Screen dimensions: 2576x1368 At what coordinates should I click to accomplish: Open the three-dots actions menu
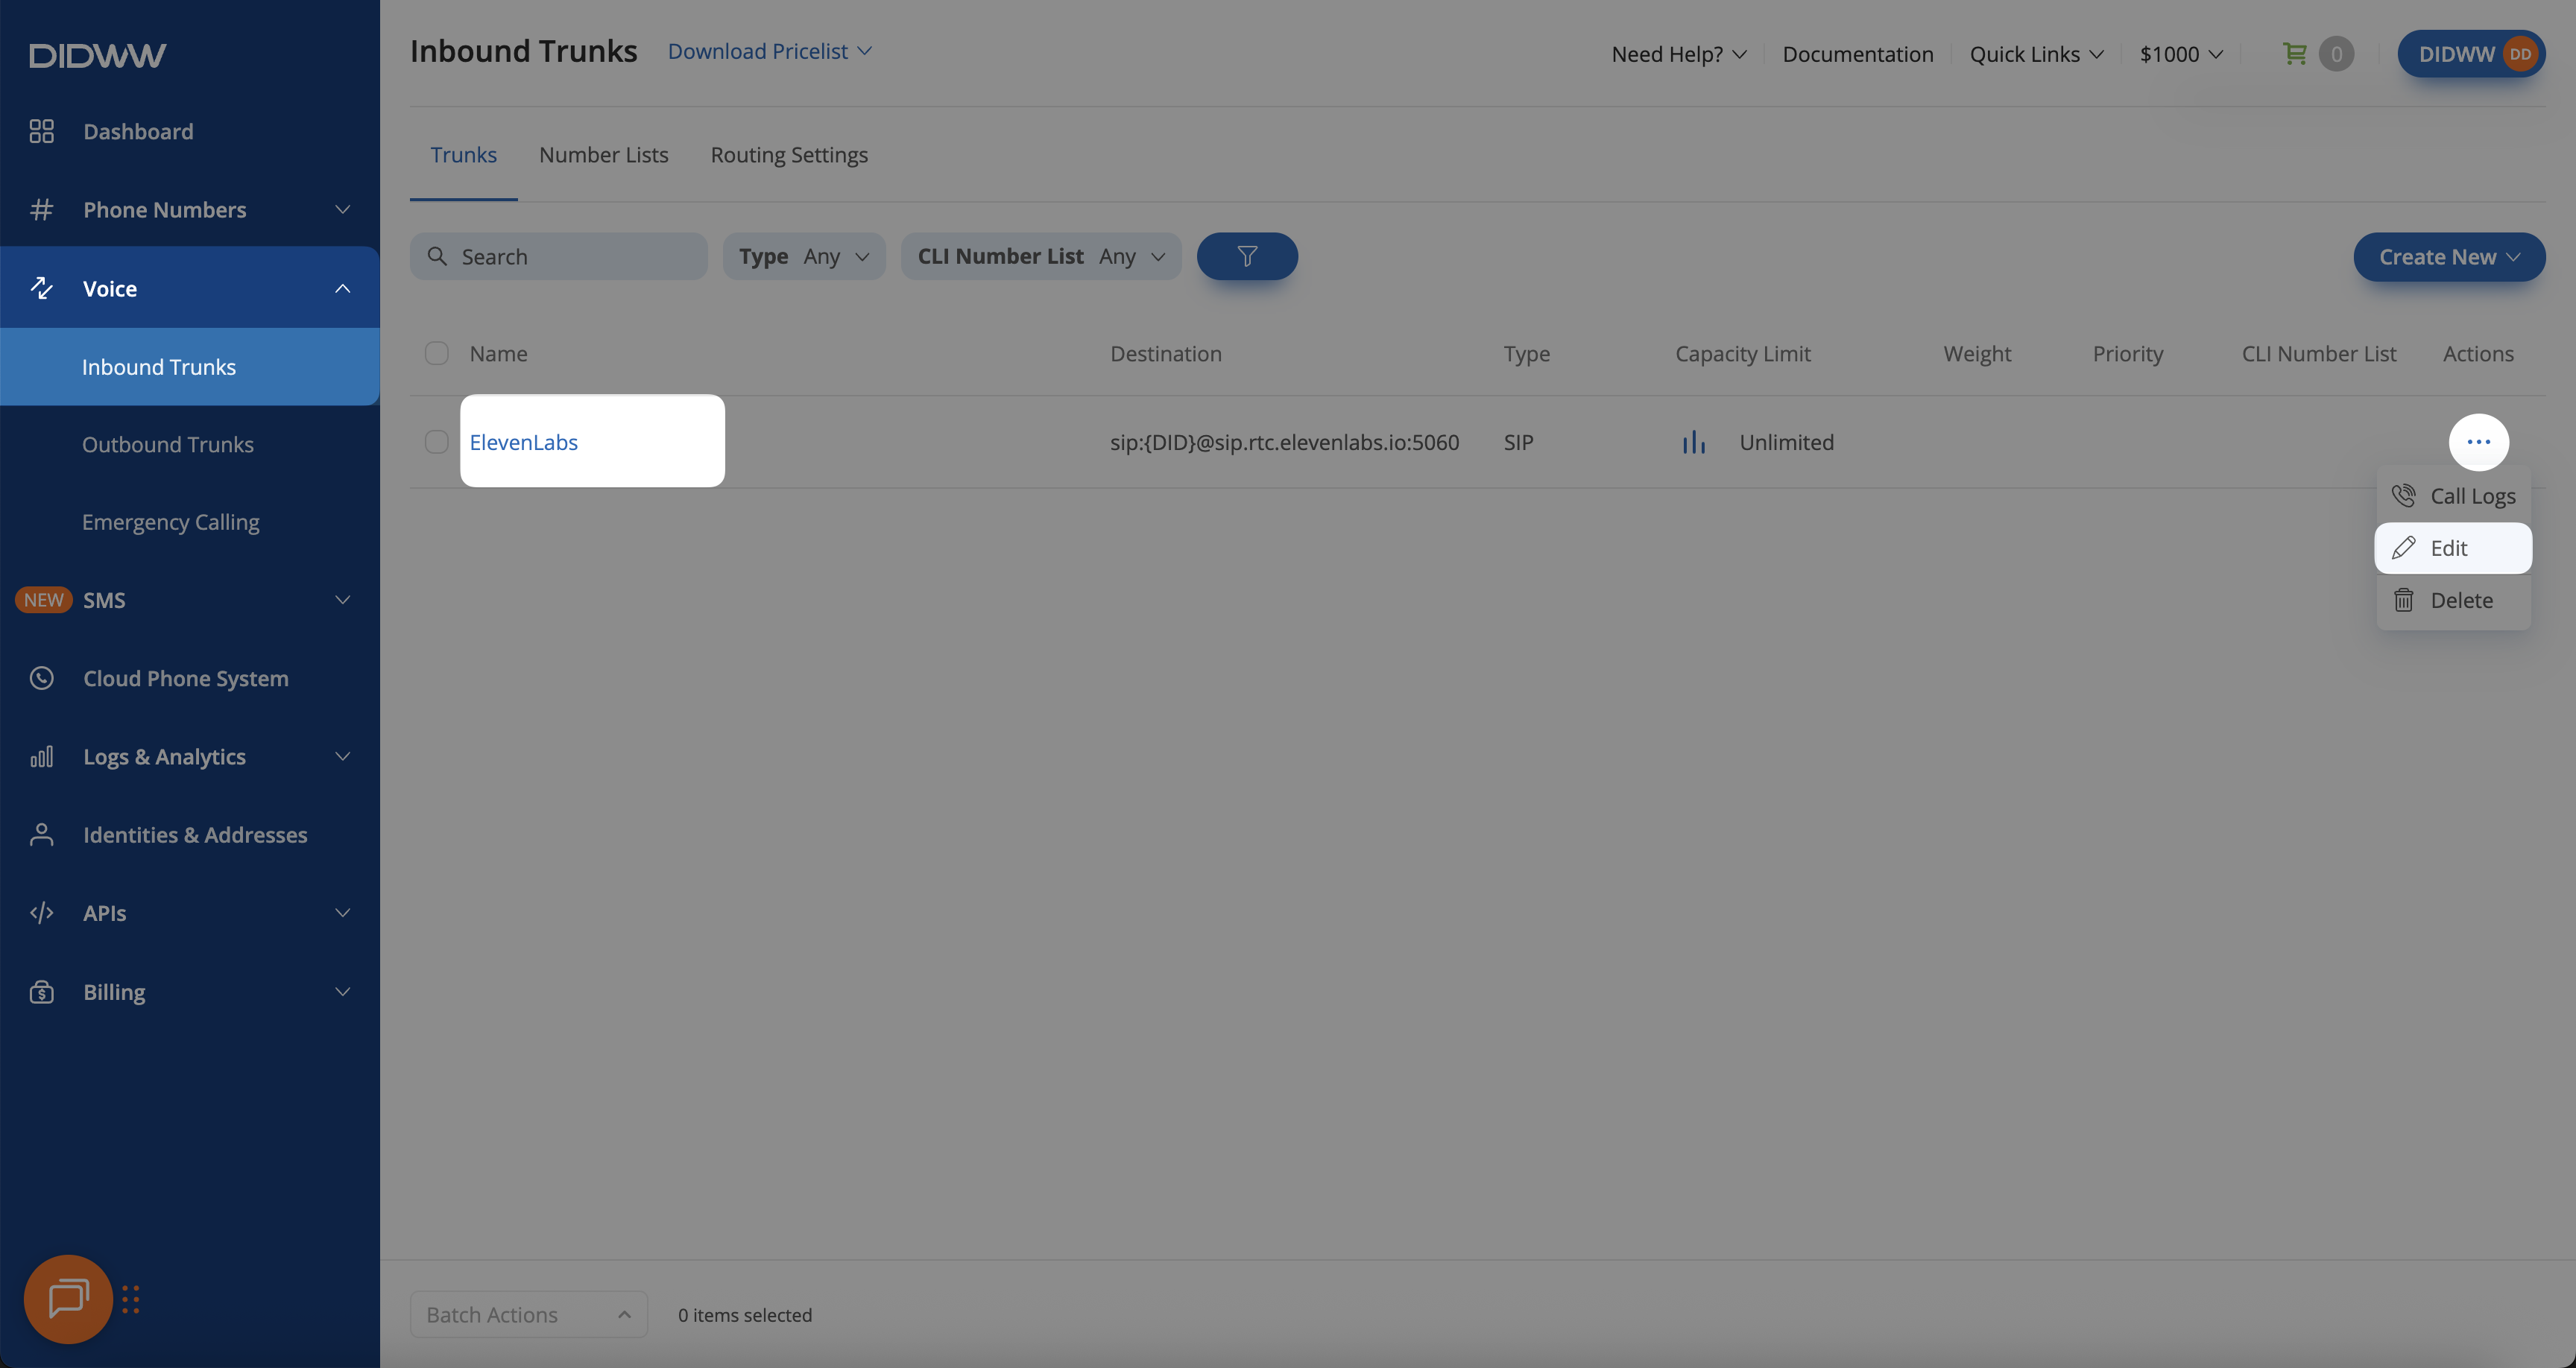(2478, 442)
